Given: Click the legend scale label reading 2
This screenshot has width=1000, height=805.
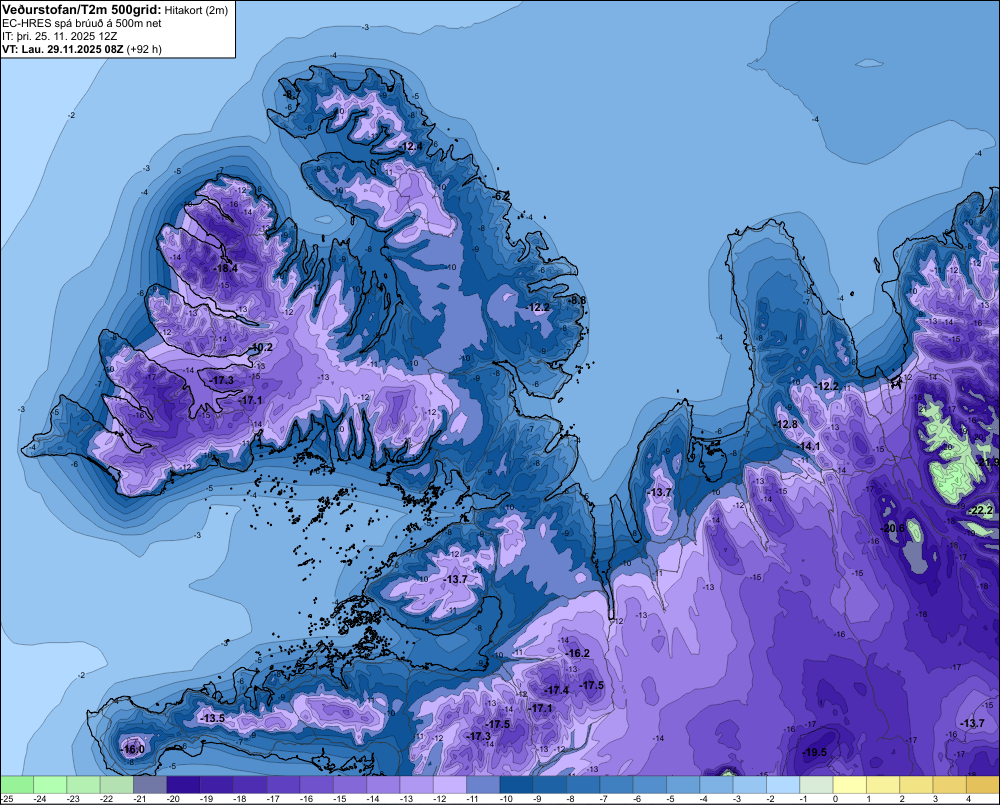Looking at the screenshot, I should 902,799.
